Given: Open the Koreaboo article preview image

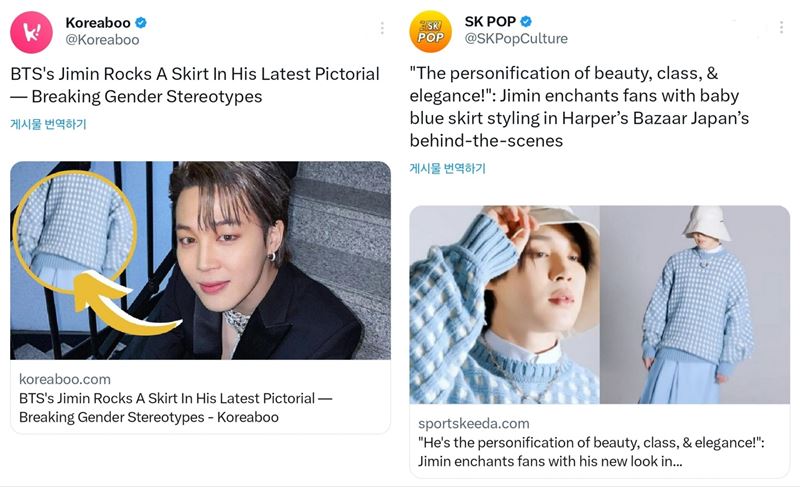Looking at the screenshot, I should click(x=201, y=261).
